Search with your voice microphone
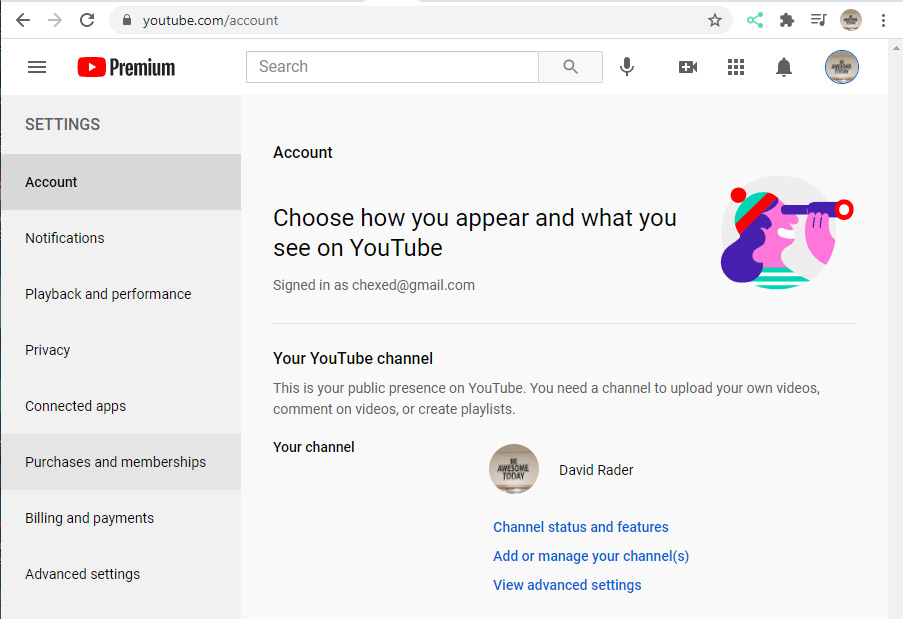Viewport: 903px width, 619px height. [x=627, y=67]
